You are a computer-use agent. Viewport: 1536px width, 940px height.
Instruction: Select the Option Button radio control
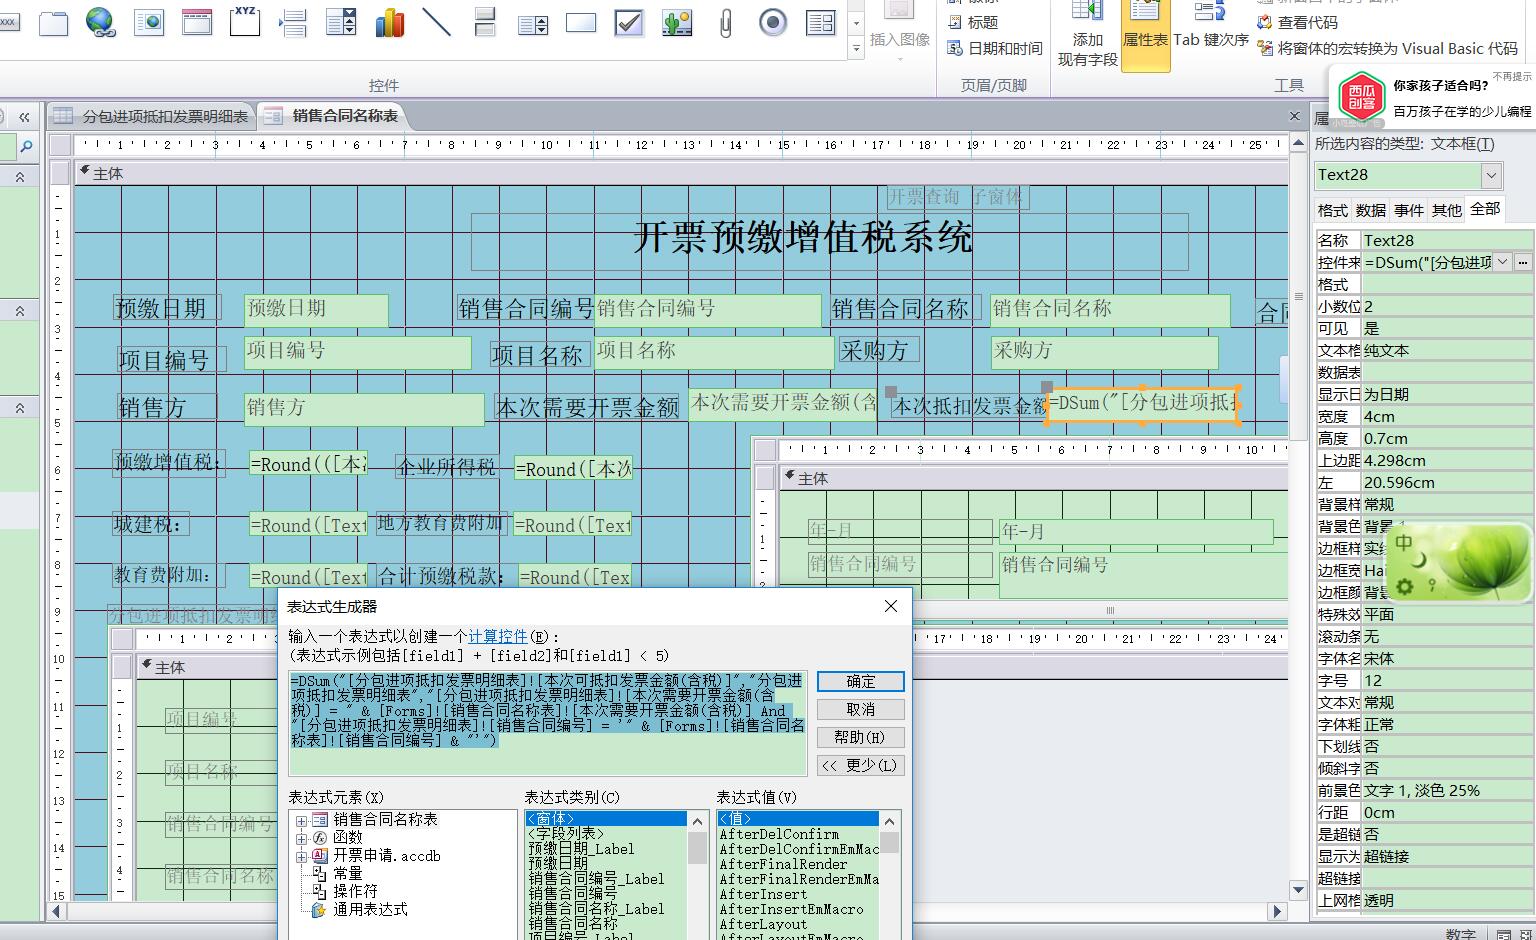tap(773, 22)
